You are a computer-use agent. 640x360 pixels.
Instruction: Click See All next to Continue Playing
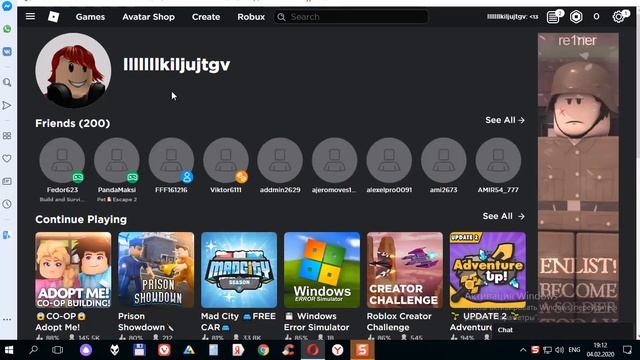pyautogui.click(x=503, y=216)
